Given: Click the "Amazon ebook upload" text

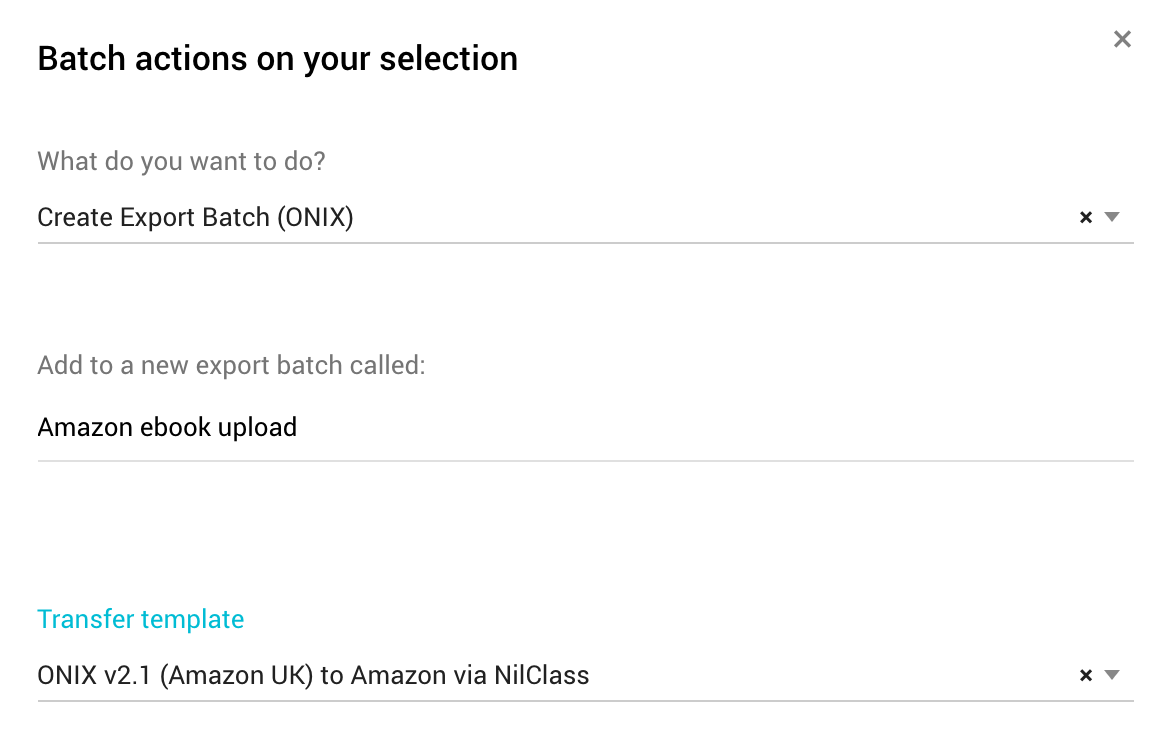Looking at the screenshot, I should pyautogui.click(x=167, y=428).
